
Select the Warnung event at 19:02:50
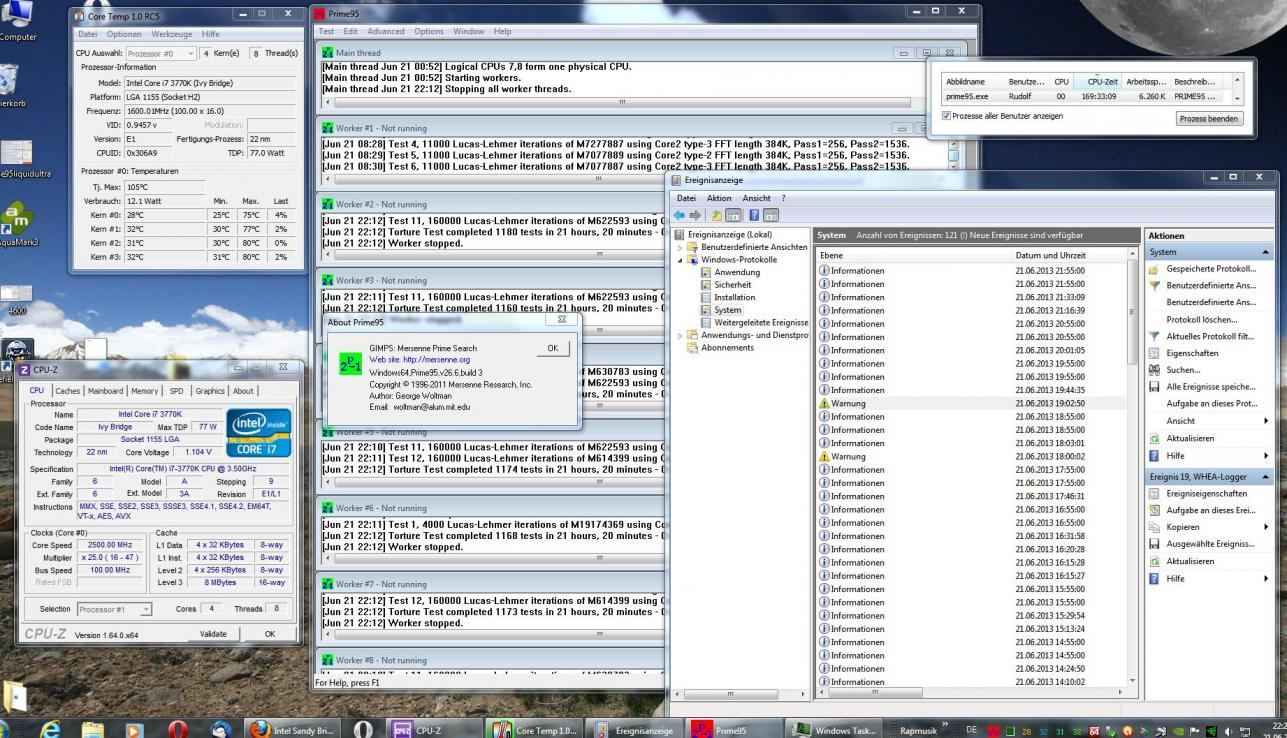point(970,403)
